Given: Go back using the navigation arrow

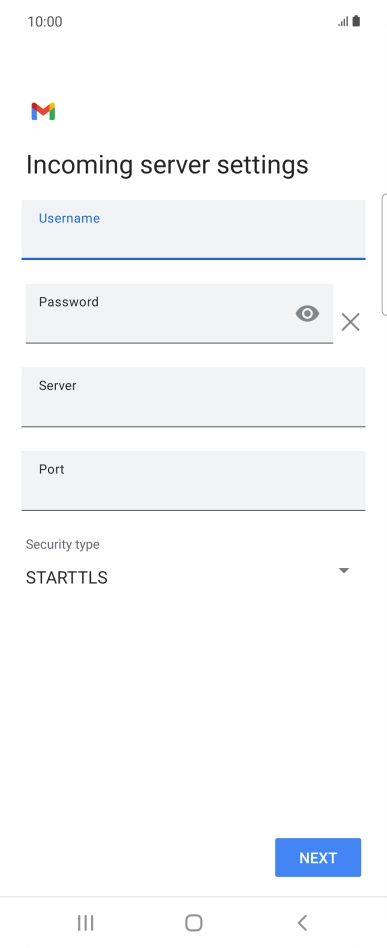Looking at the screenshot, I should click(302, 922).
